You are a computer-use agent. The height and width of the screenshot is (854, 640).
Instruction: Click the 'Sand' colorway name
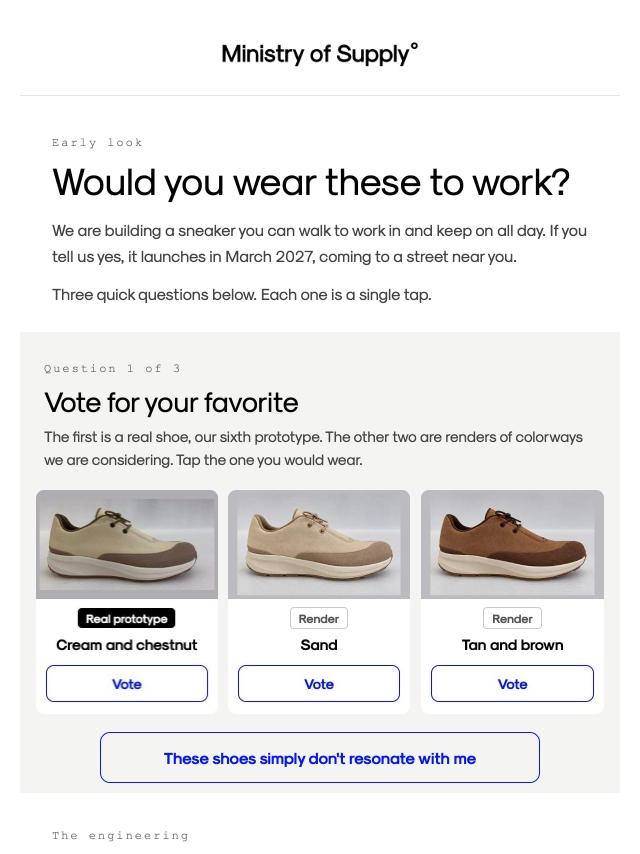[319, 645]
